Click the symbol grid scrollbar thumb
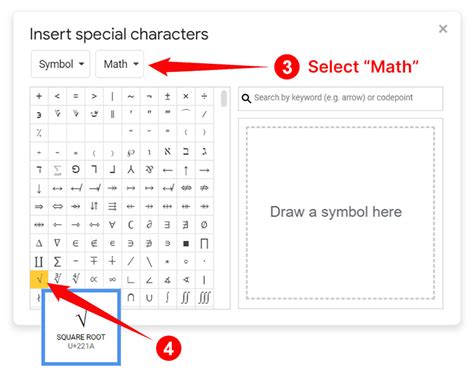The width and height of the screenshot is (474, 381). (224, 98)
